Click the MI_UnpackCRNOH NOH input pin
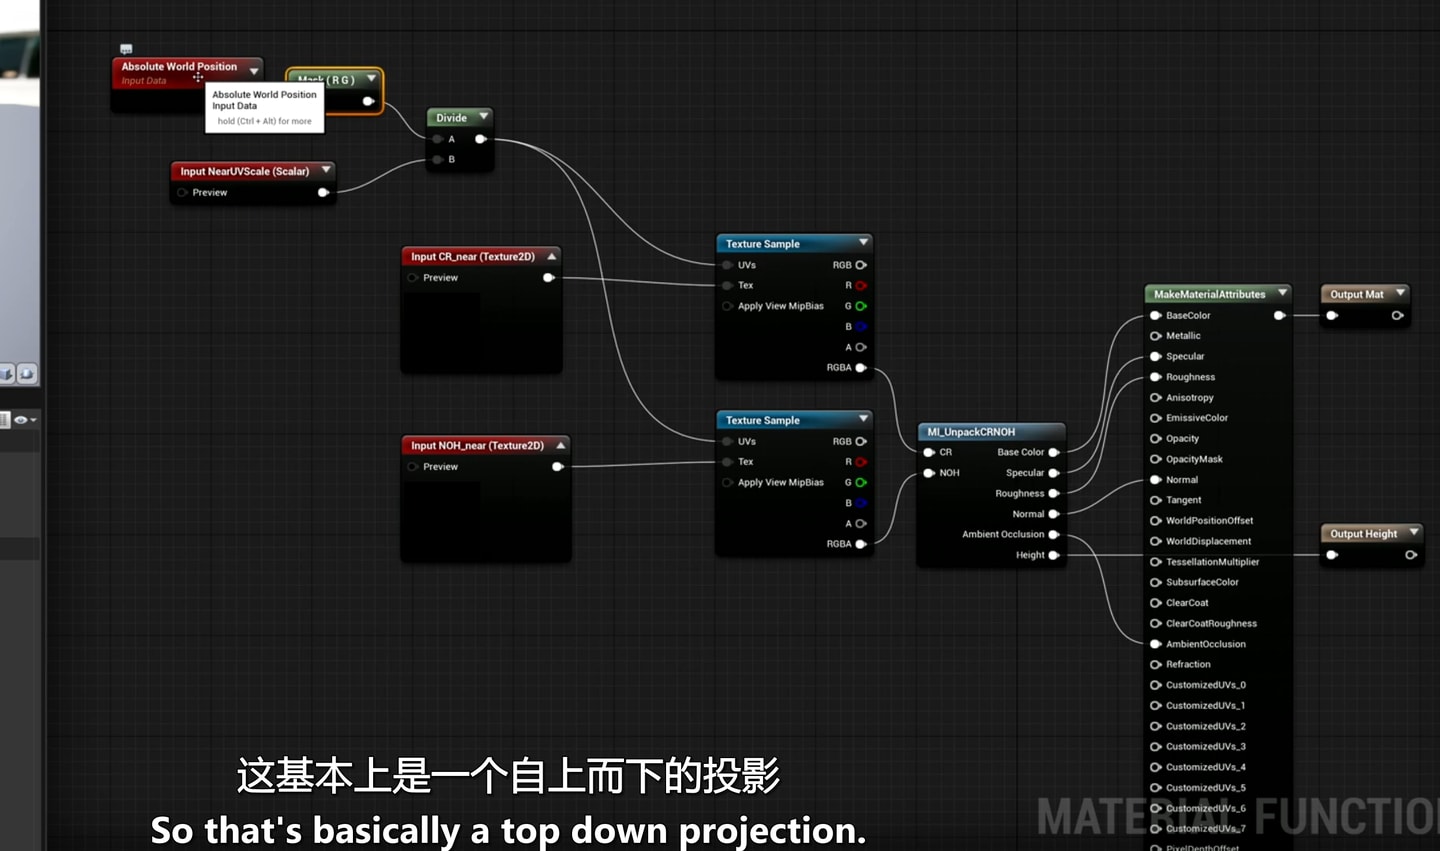This screenshot has height=851, width=1440. pyautogui.click(x=929, y=473)
